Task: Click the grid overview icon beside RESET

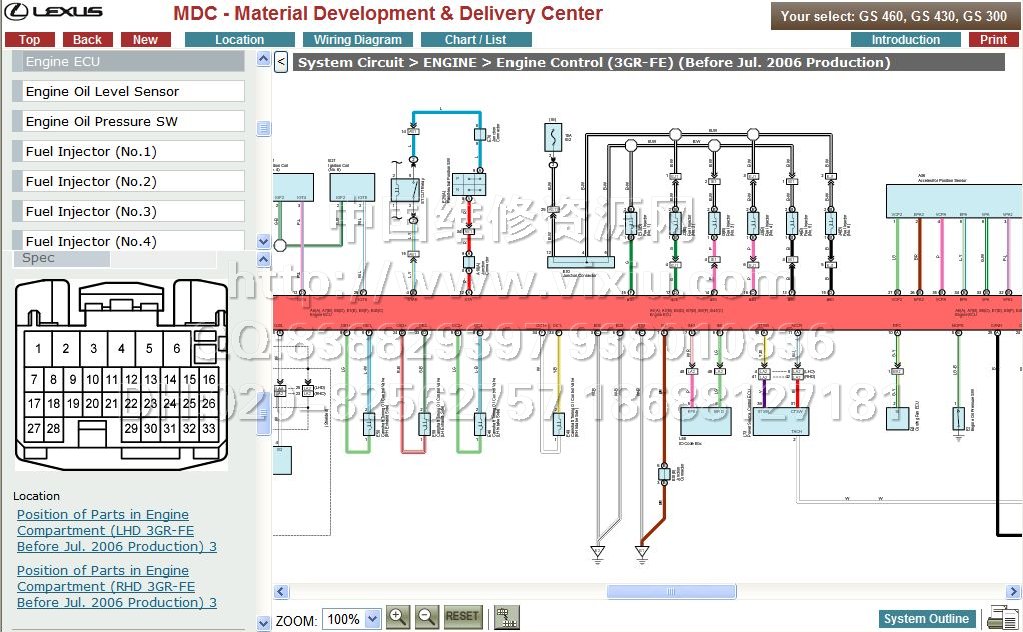Action: [507, 618]
